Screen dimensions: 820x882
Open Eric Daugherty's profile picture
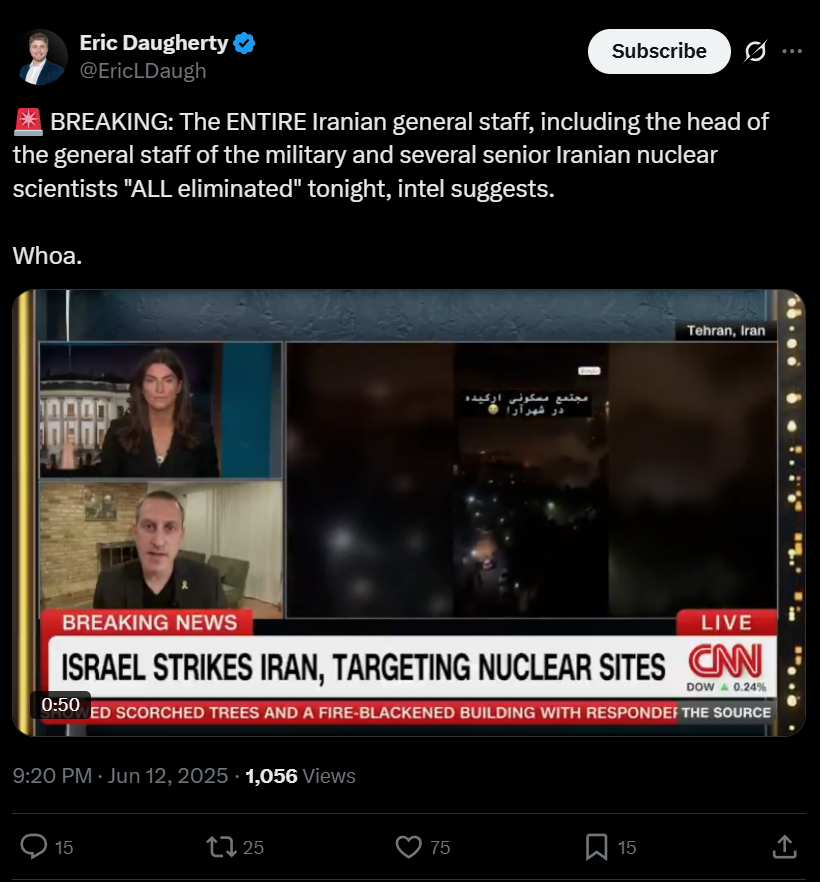click(x=40, y=57)
